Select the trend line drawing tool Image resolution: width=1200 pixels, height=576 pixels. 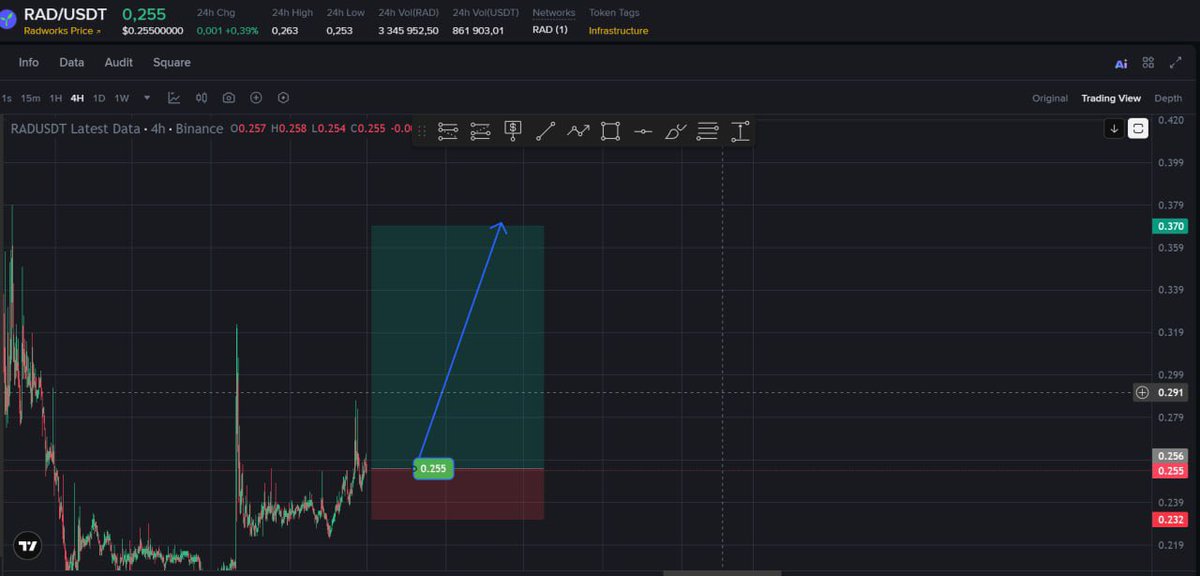(x=545, y=131)
